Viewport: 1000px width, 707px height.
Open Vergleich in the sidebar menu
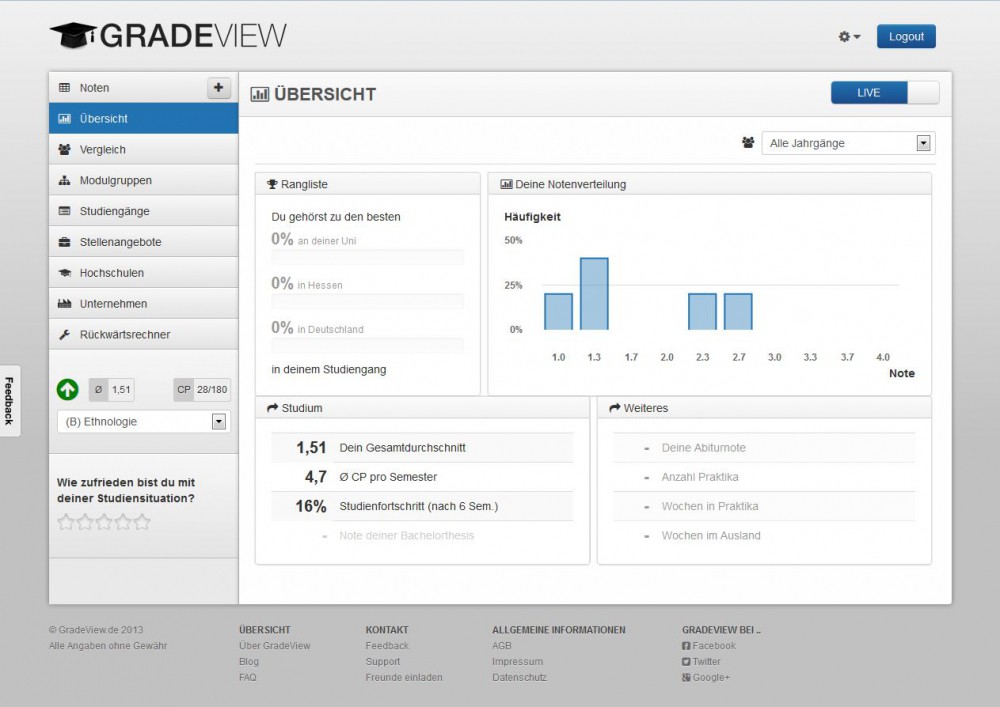point(103,150)
